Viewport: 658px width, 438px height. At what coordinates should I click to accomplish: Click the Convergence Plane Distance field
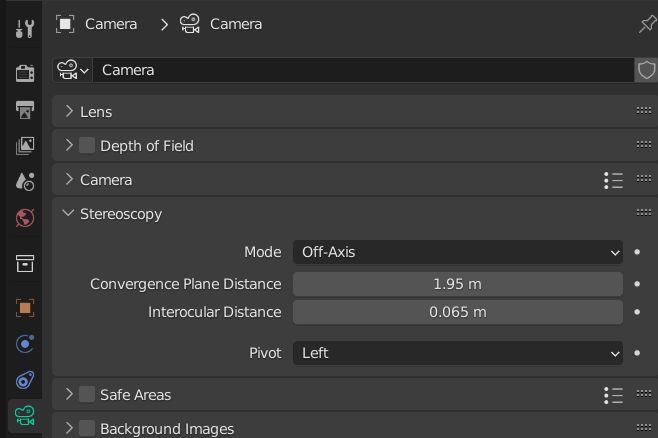pos(458,284)
